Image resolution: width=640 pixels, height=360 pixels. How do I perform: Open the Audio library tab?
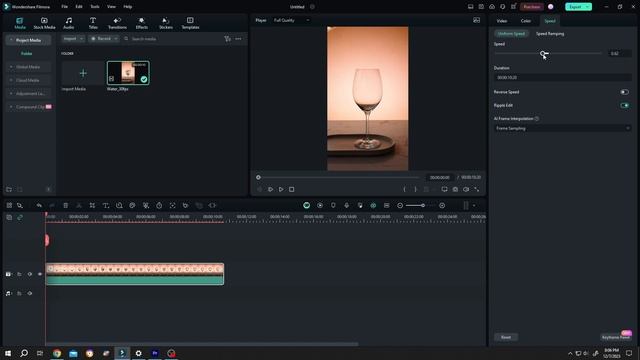point(69,23)
